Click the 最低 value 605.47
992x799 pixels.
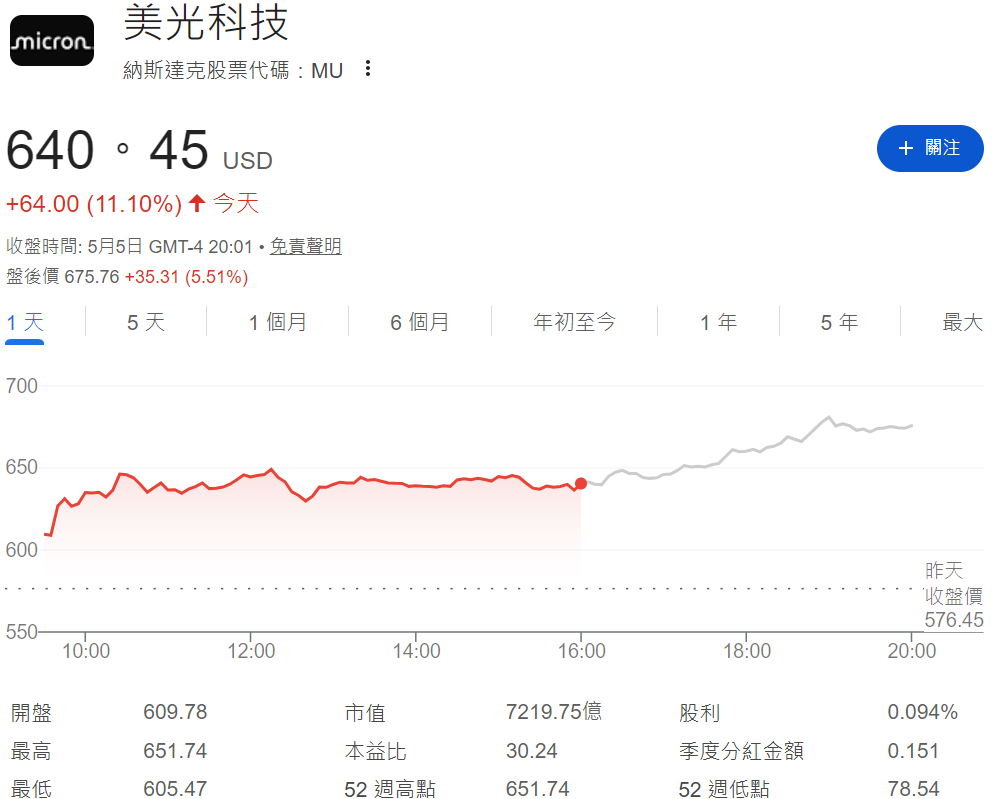(x=175, y=789)
